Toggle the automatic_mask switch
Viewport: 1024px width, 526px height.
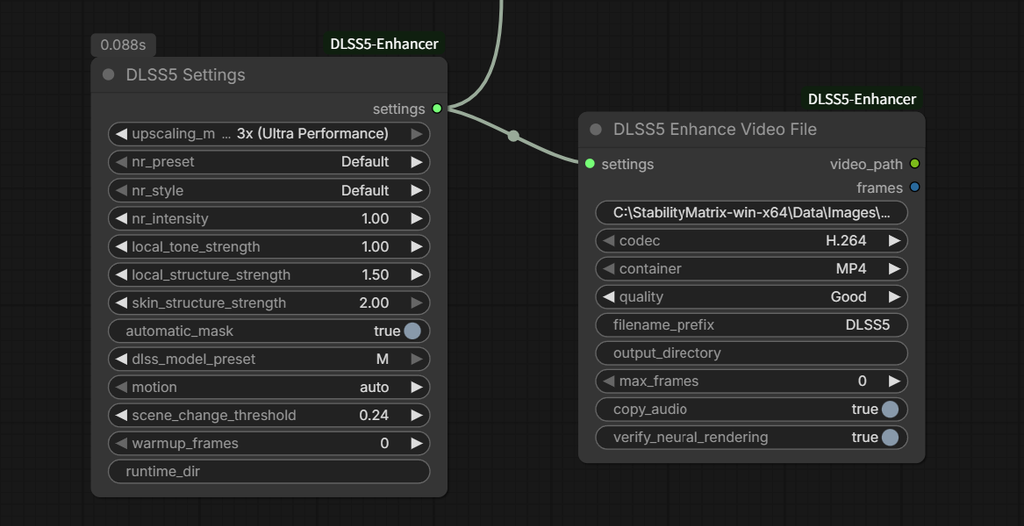tap(412, 331)
